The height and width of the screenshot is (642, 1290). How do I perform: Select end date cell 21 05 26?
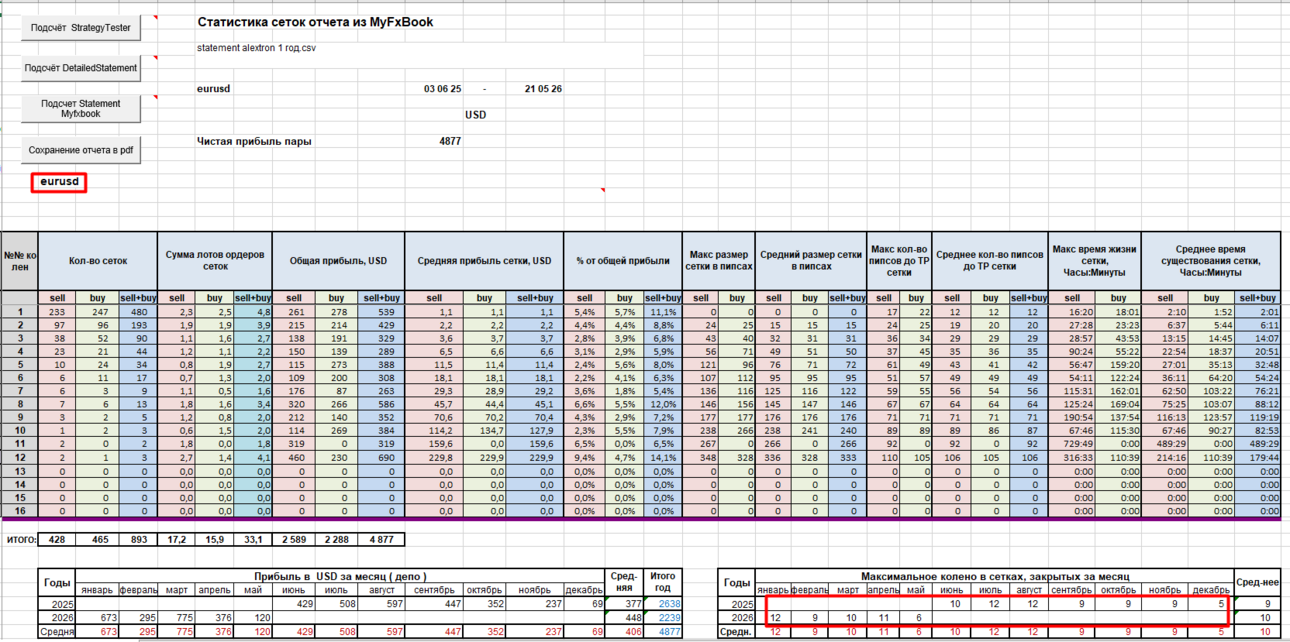pos(543,89)
